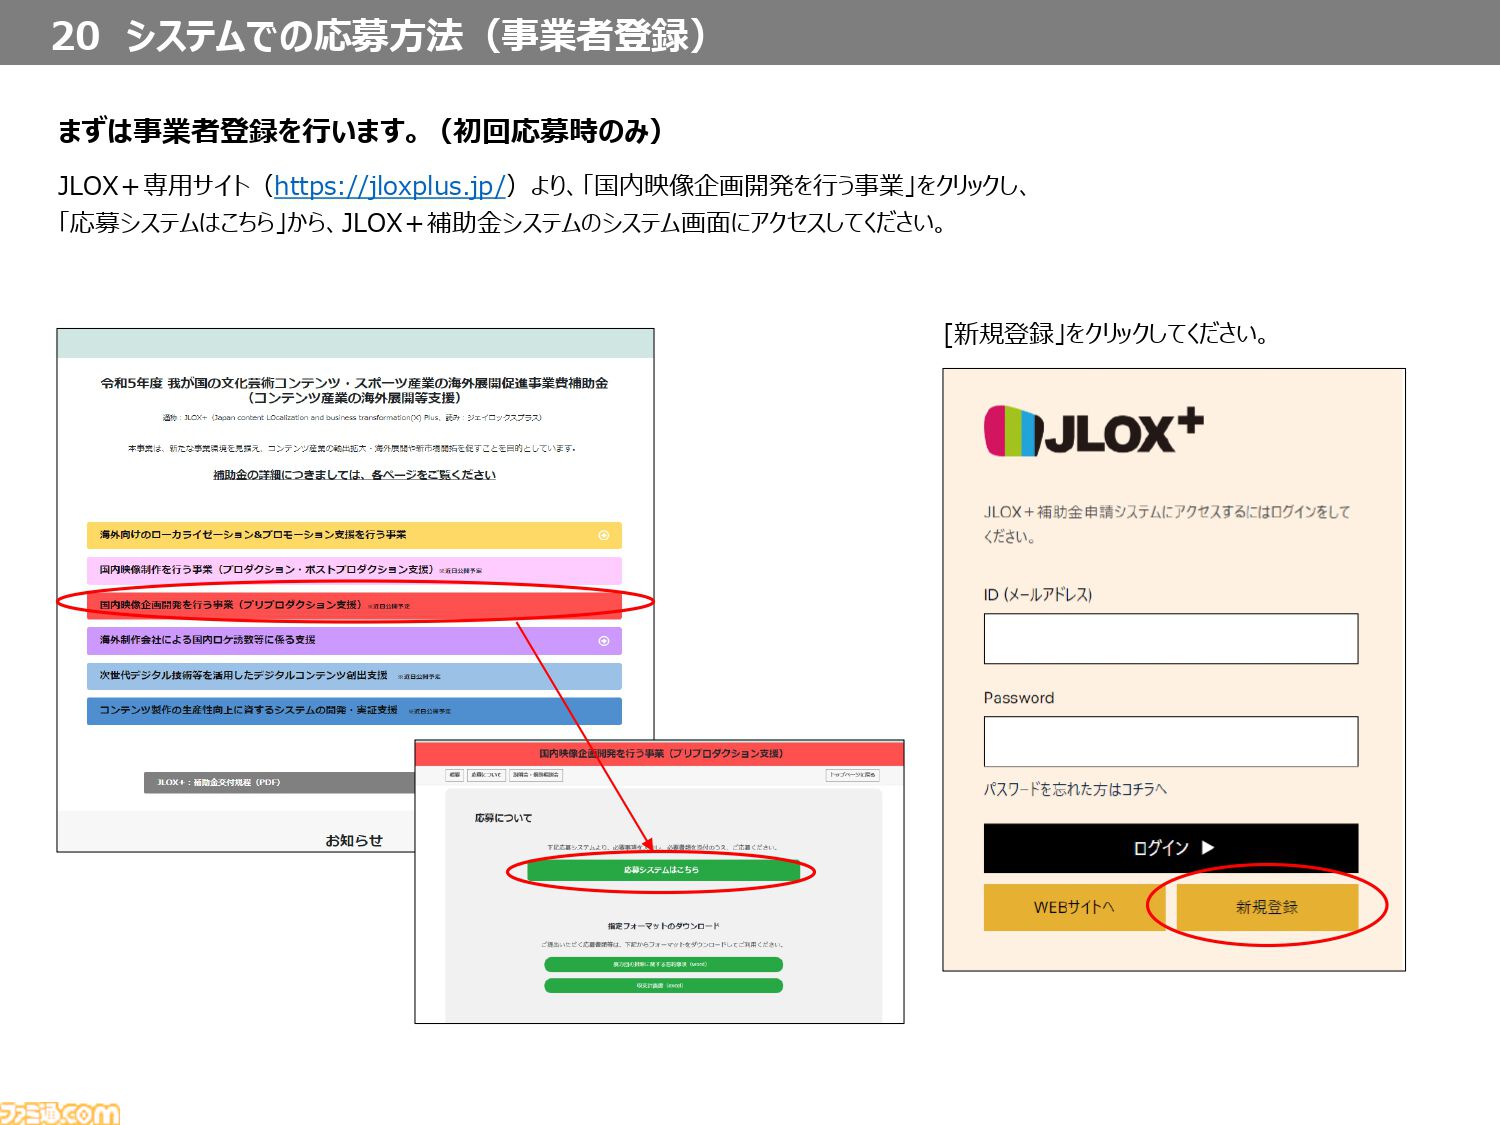The height and width of the screenshot is (1125, 1500).
Task: Click お知らせ heading
Action: tap(354, 840)
